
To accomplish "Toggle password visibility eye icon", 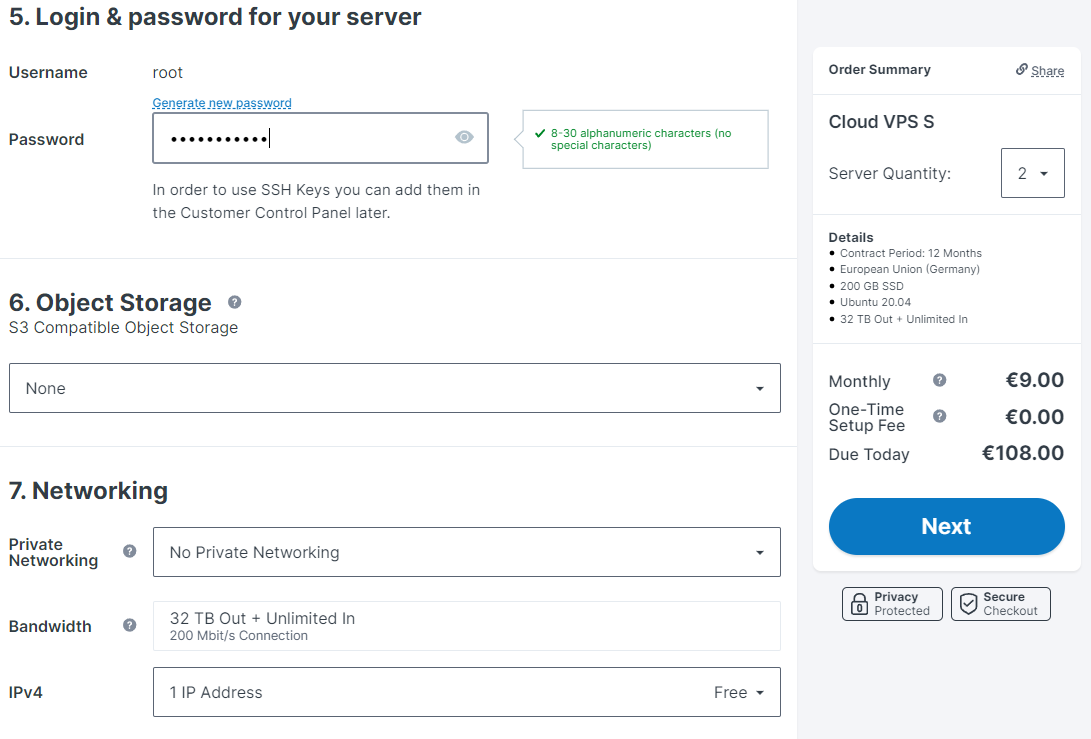I will [x=464, y=138].
